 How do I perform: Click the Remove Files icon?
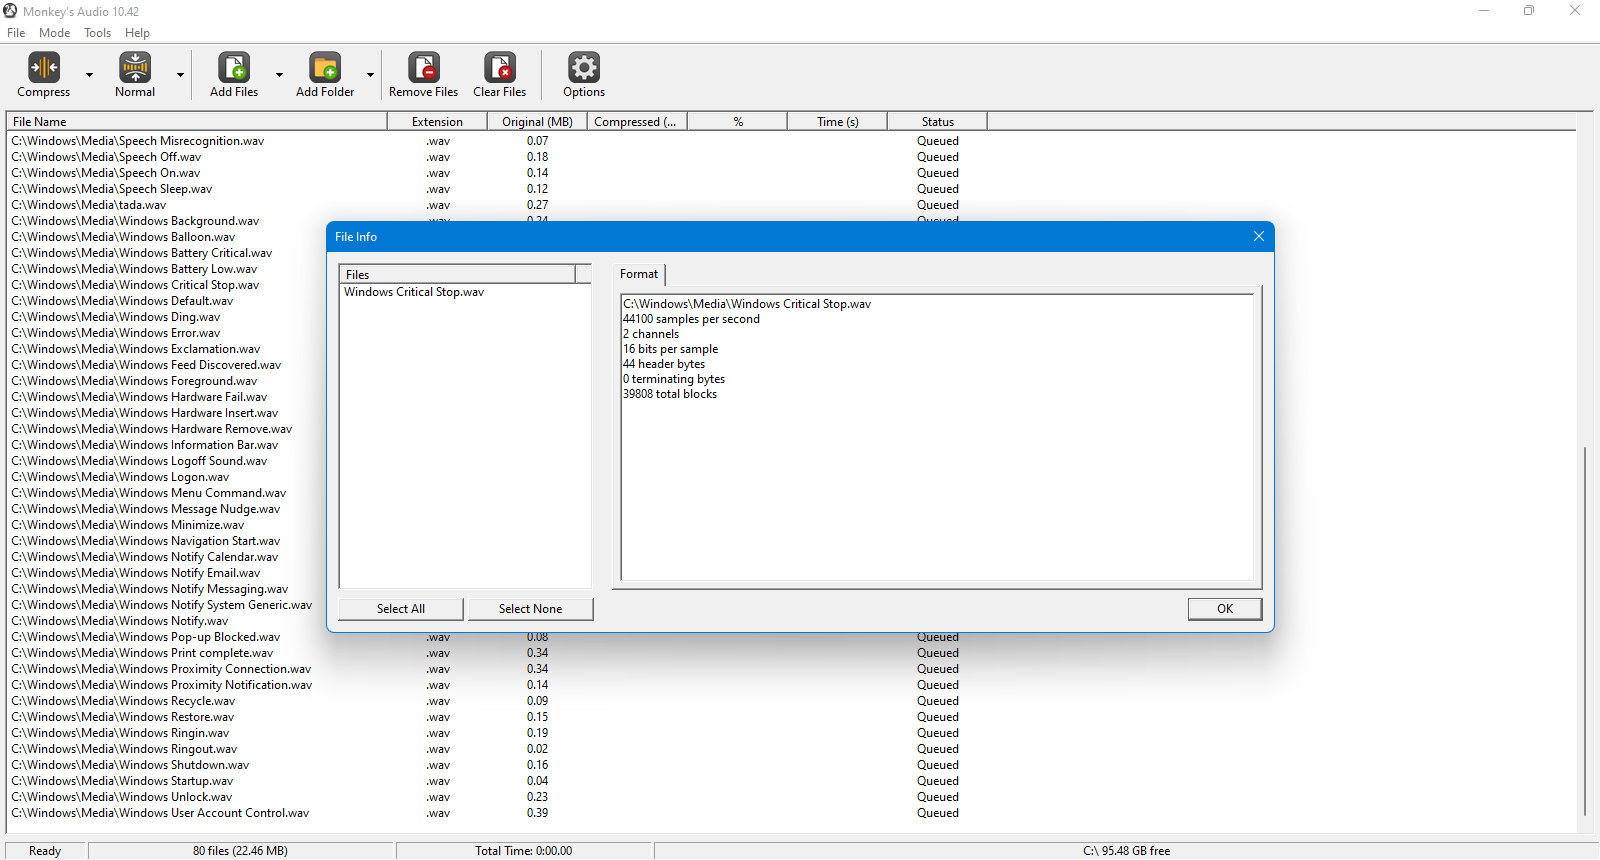pyautogui.click(x=424, y=67)
